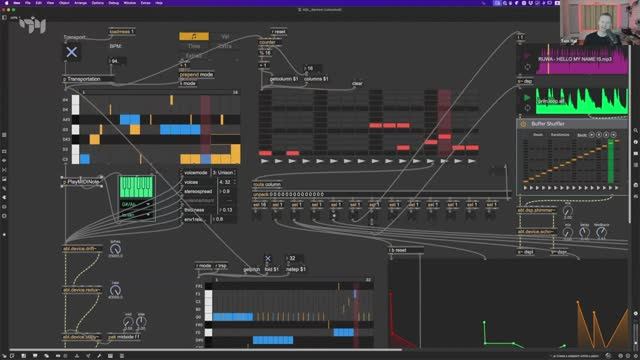This screenshot has height=360, width=640.
Task: Select the Extra tab
Action: click(225, 46)
